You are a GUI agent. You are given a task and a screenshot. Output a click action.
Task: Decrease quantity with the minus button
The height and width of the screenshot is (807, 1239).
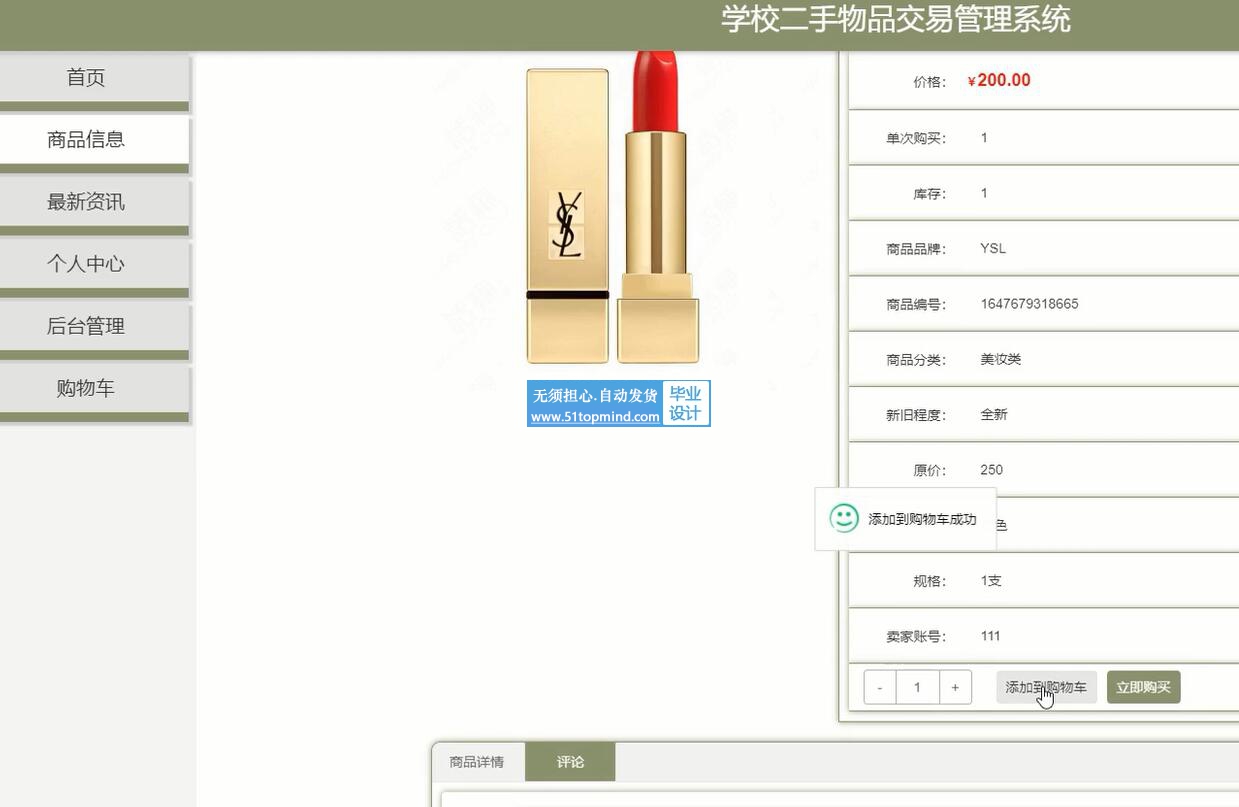tap(880, 687)
